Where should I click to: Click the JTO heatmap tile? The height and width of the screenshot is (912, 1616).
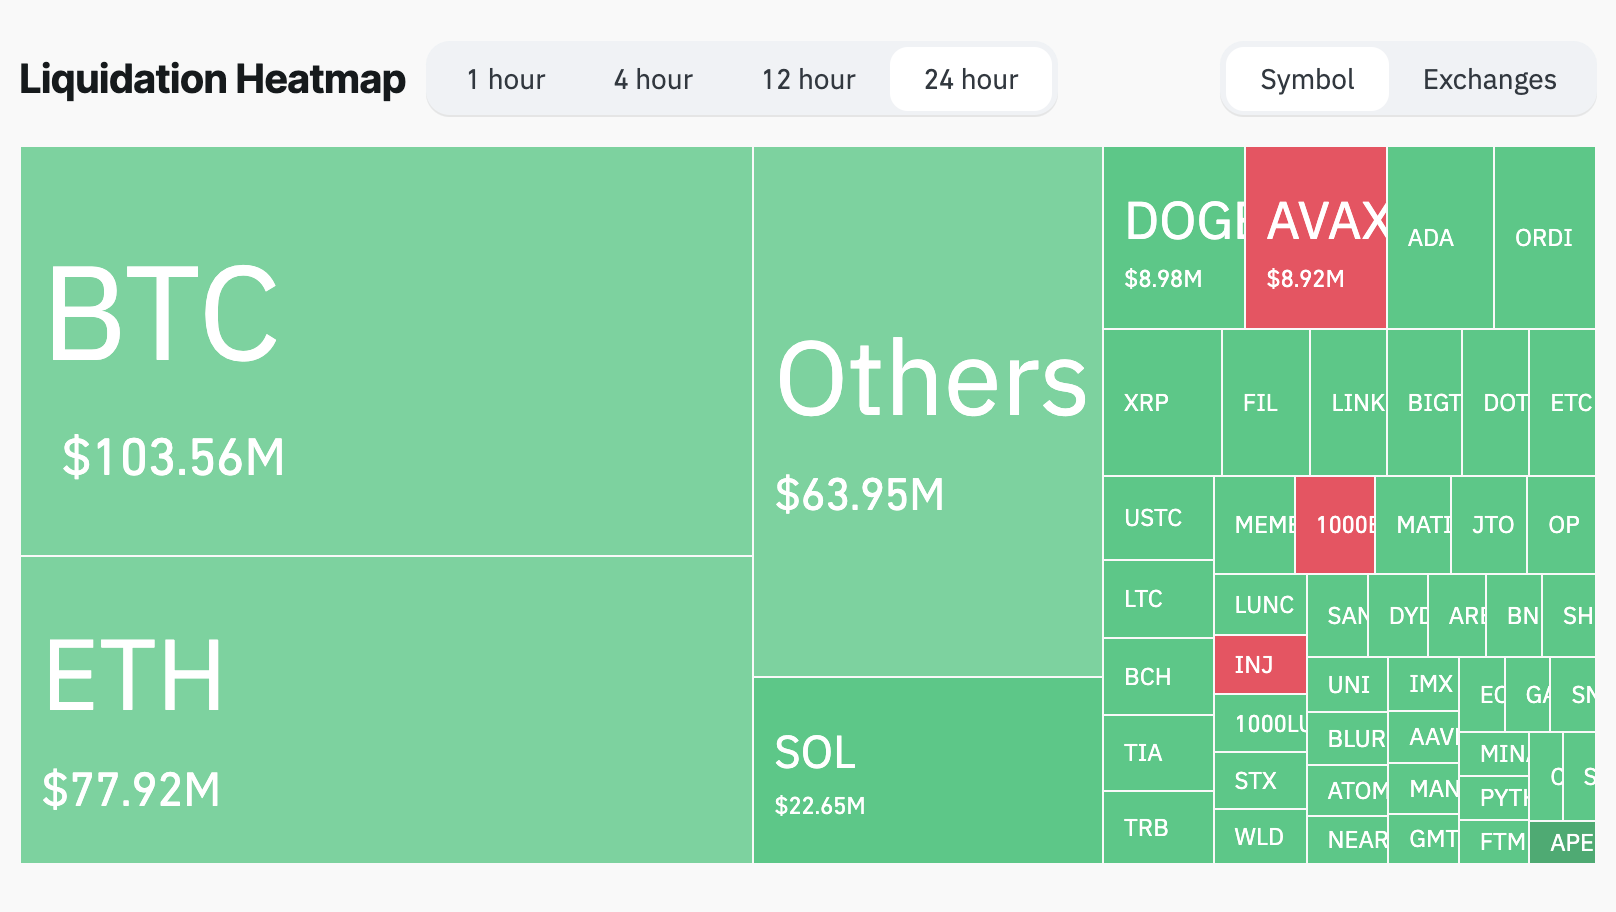[1489, 525]
